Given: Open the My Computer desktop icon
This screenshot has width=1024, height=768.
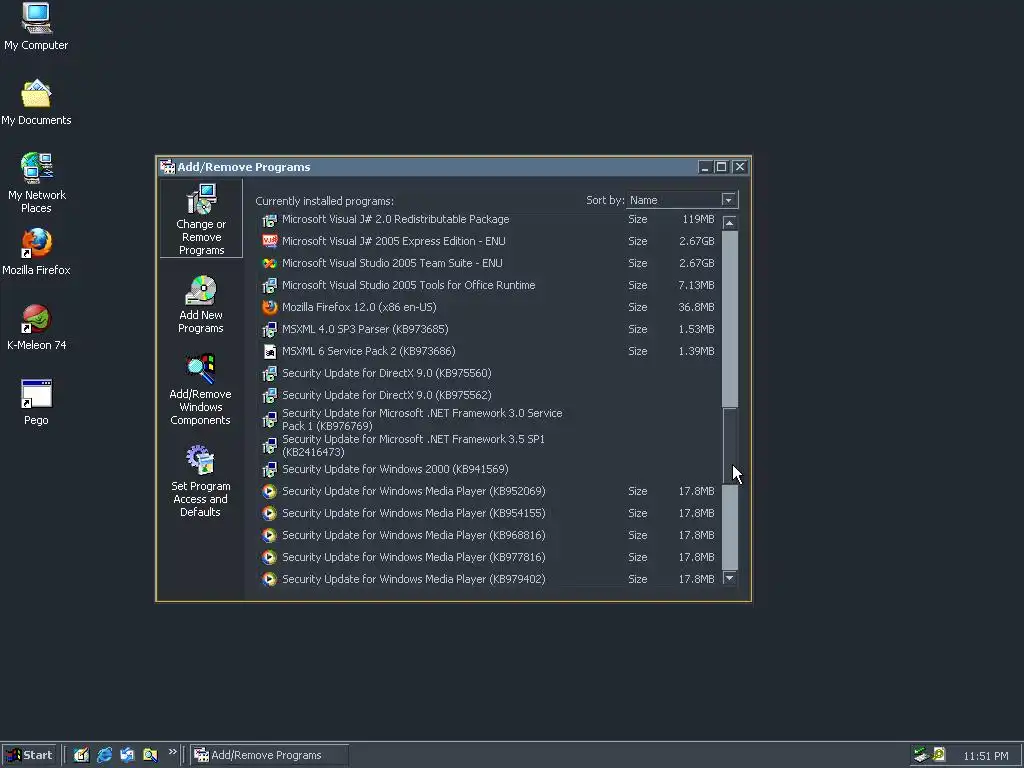Looking at the screenshot, I should pyautogui.click(x=36, y=26).
